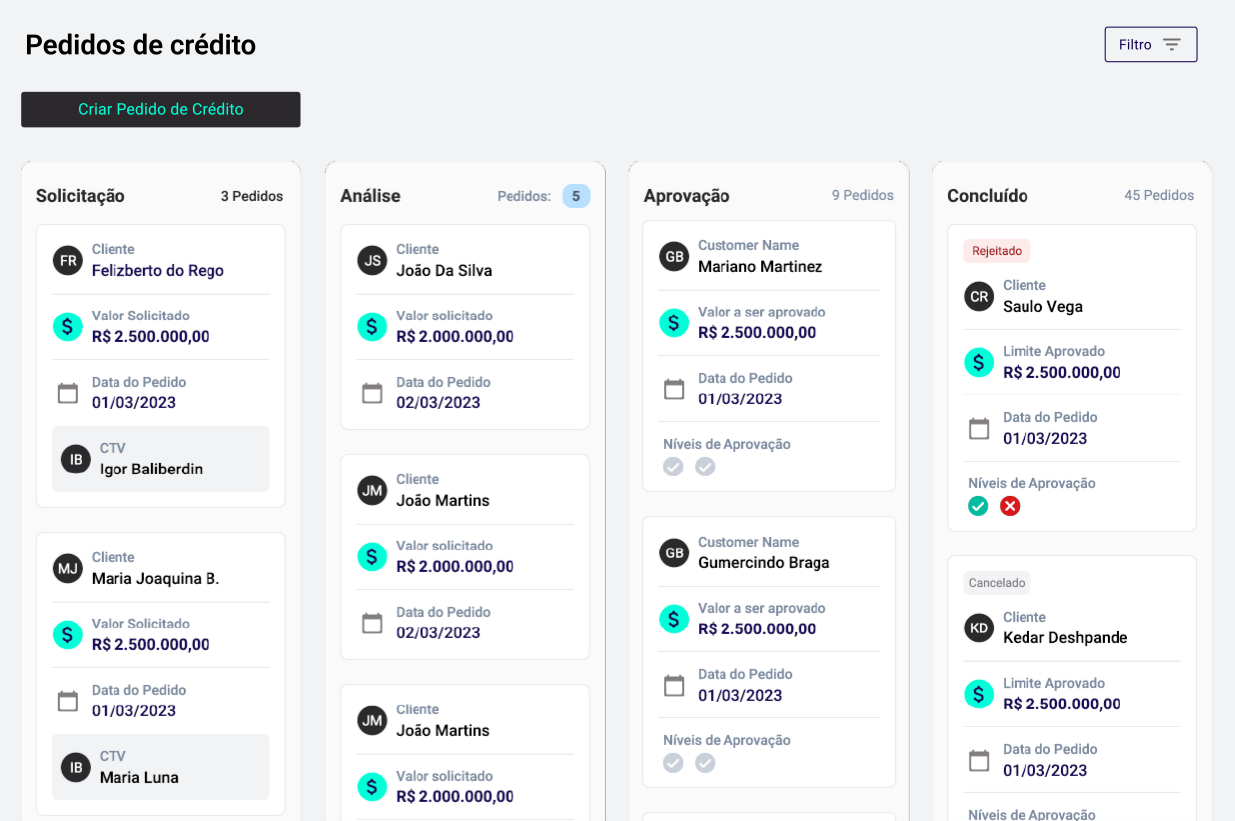Click the 9 Pedidos count label

[x=863, y=196]
